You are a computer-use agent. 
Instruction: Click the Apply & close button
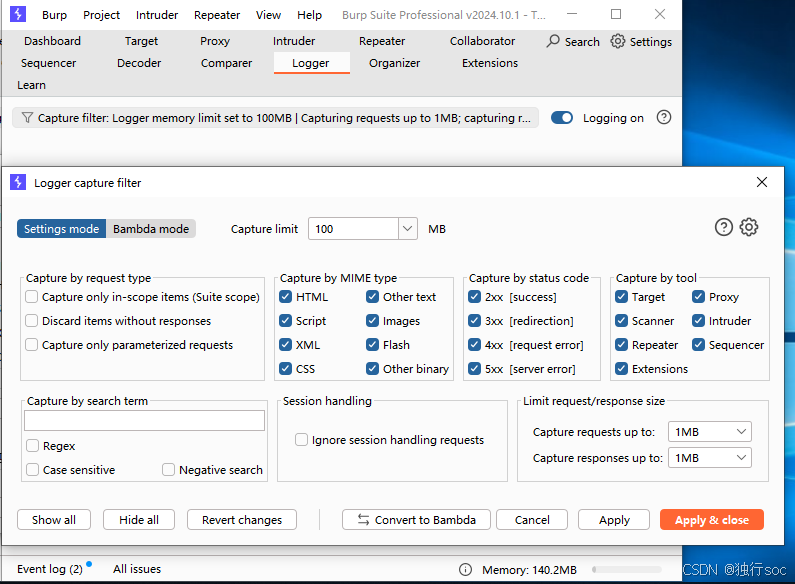712,520
